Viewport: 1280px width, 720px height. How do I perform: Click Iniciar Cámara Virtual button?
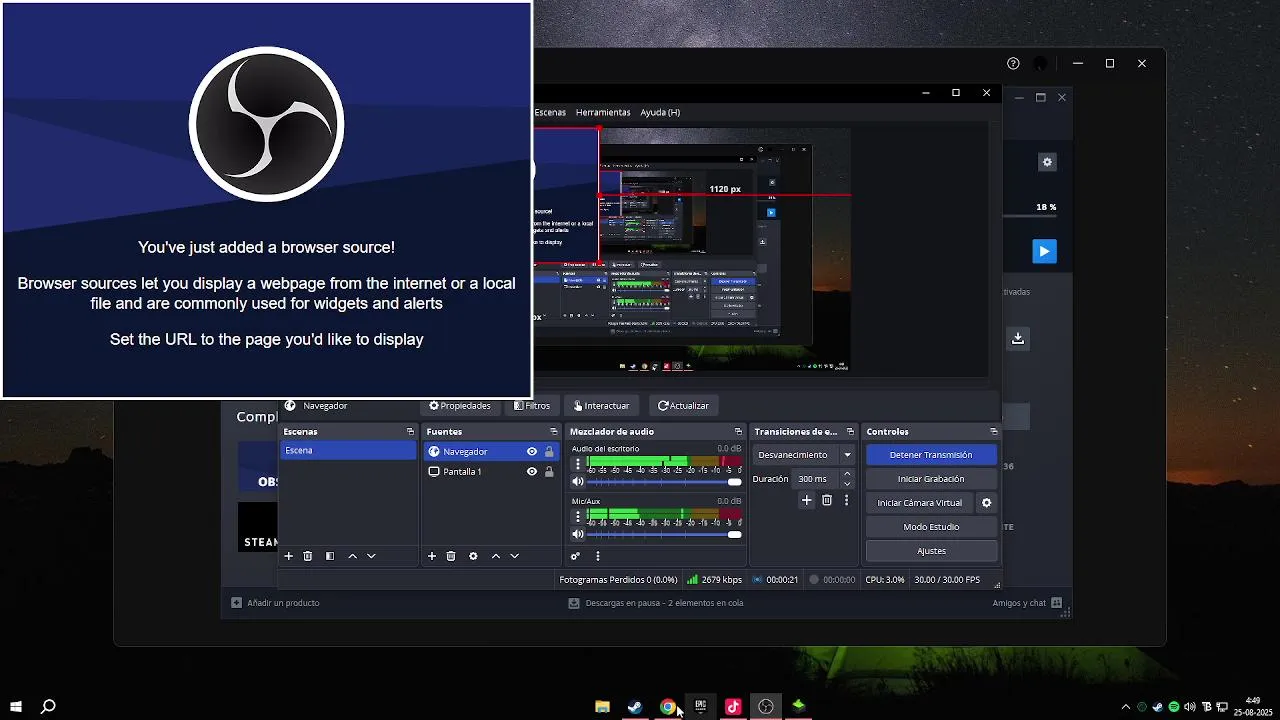click(920, 503)
